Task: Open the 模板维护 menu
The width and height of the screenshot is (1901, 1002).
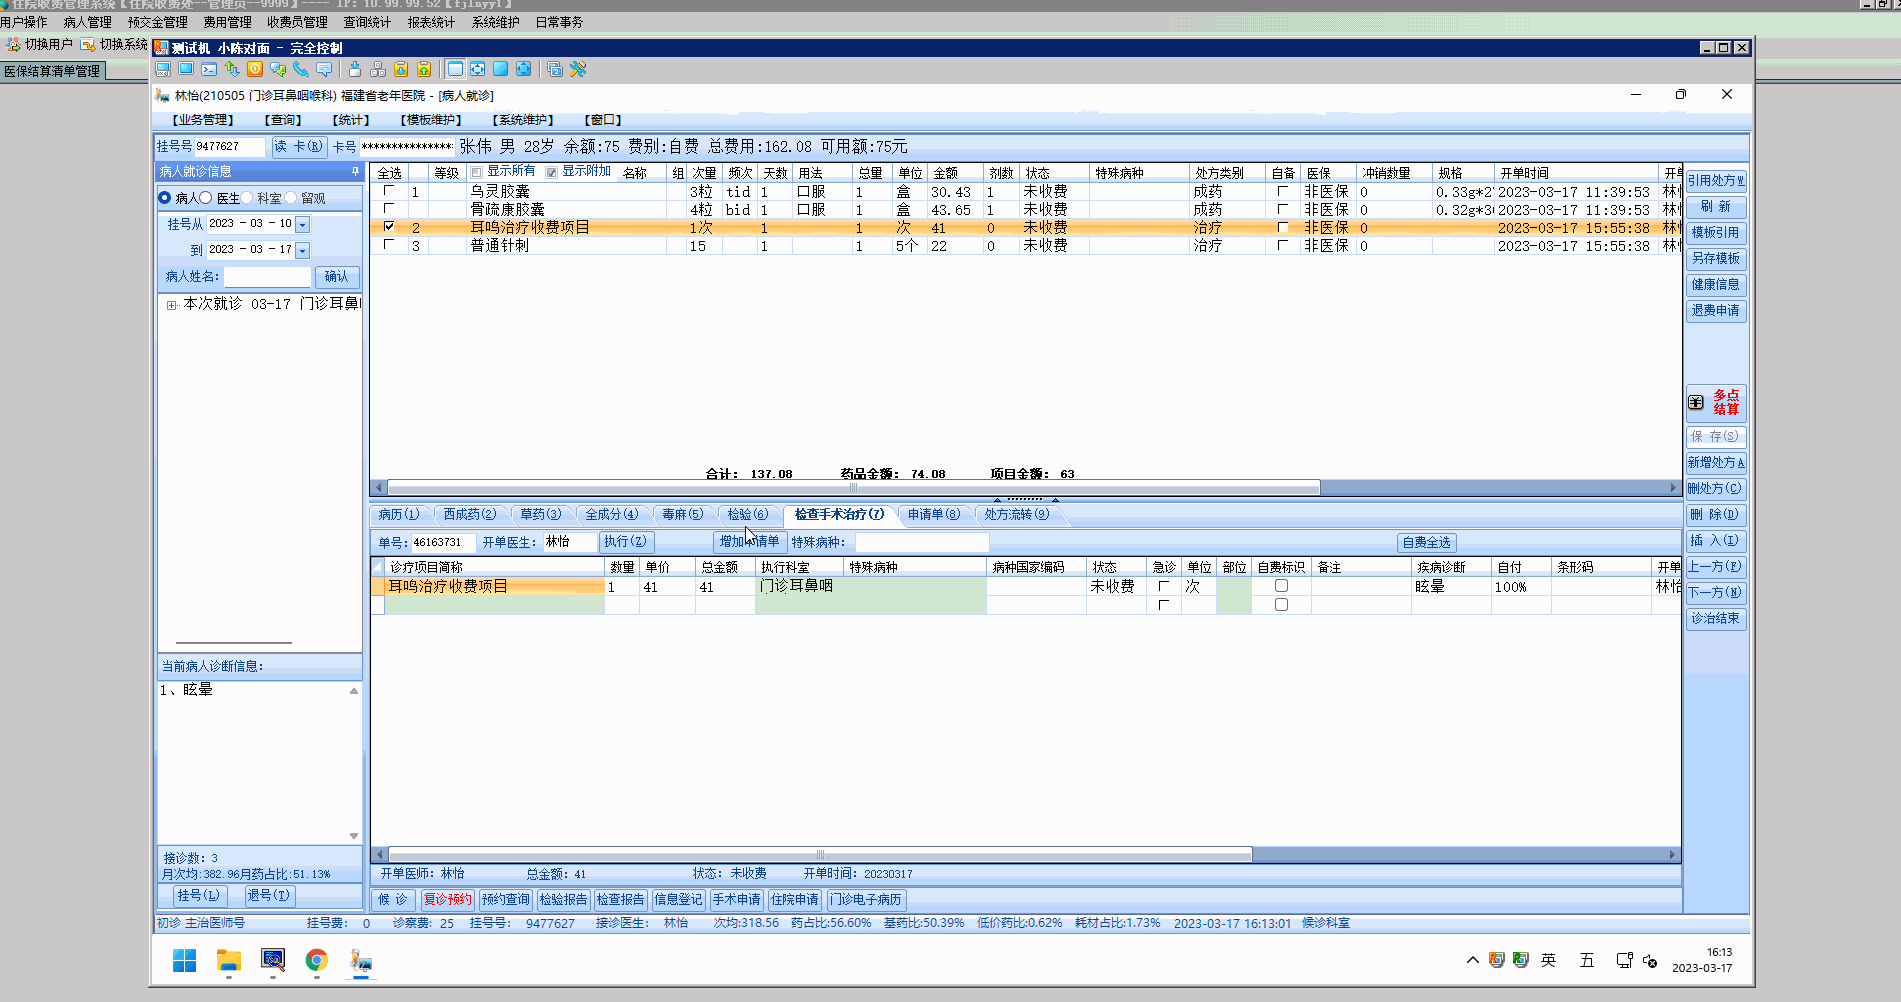Action: (431, 120)
